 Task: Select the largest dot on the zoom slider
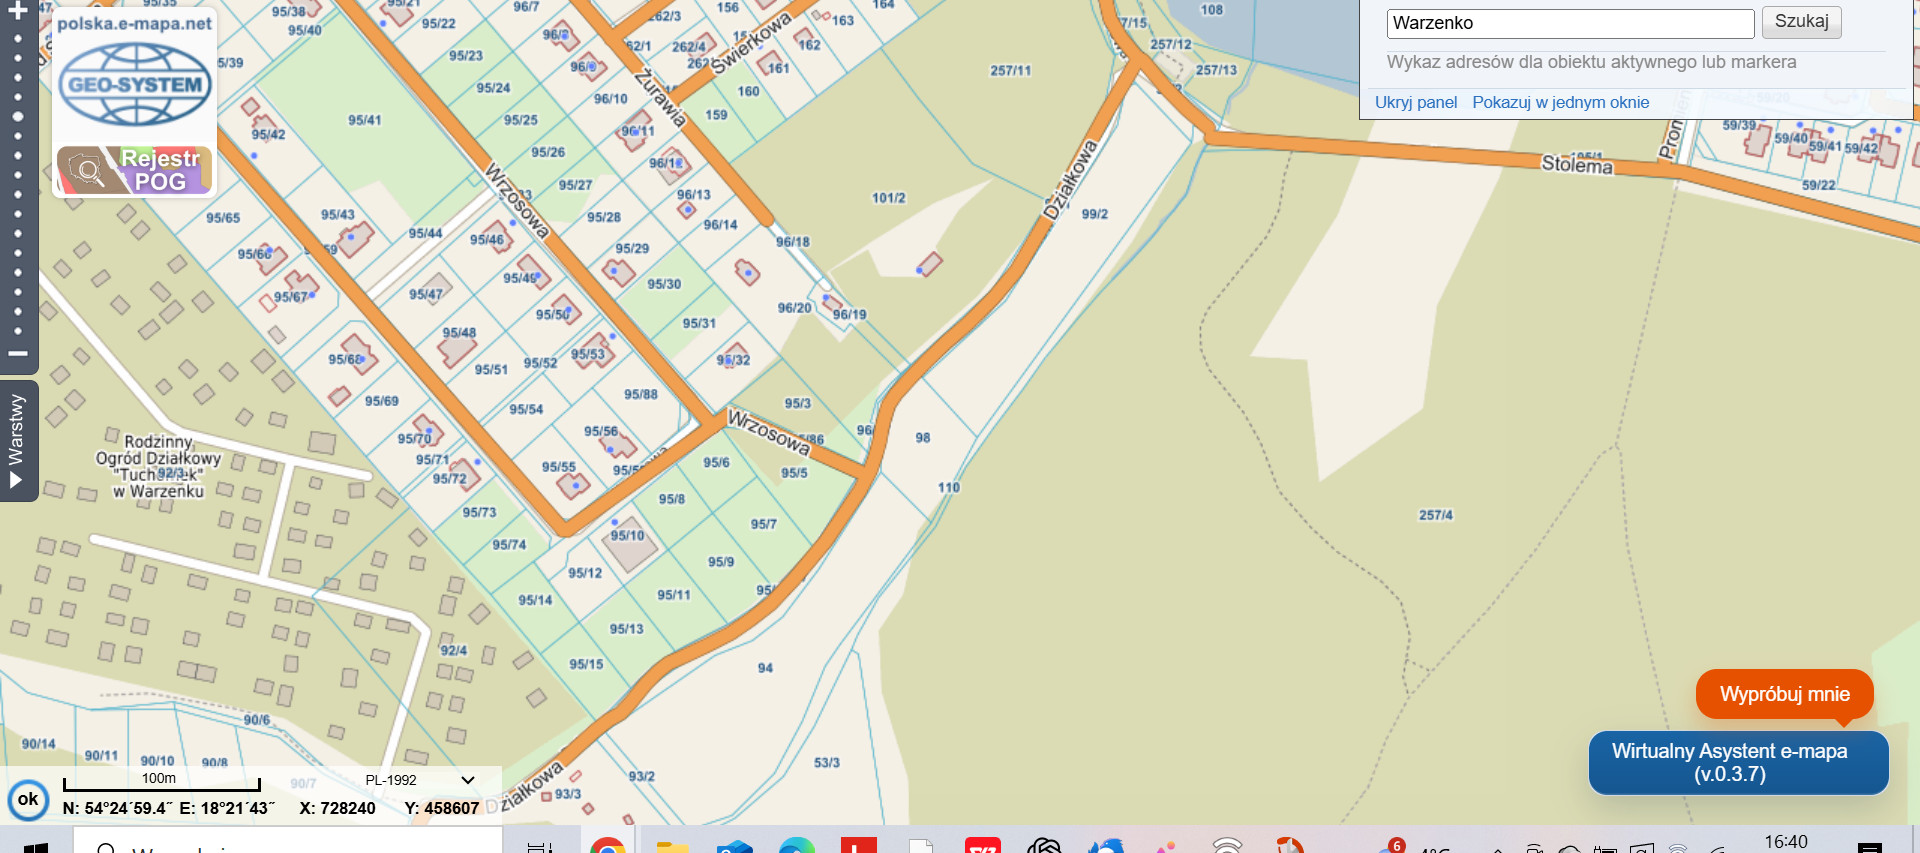coord(18,116)
